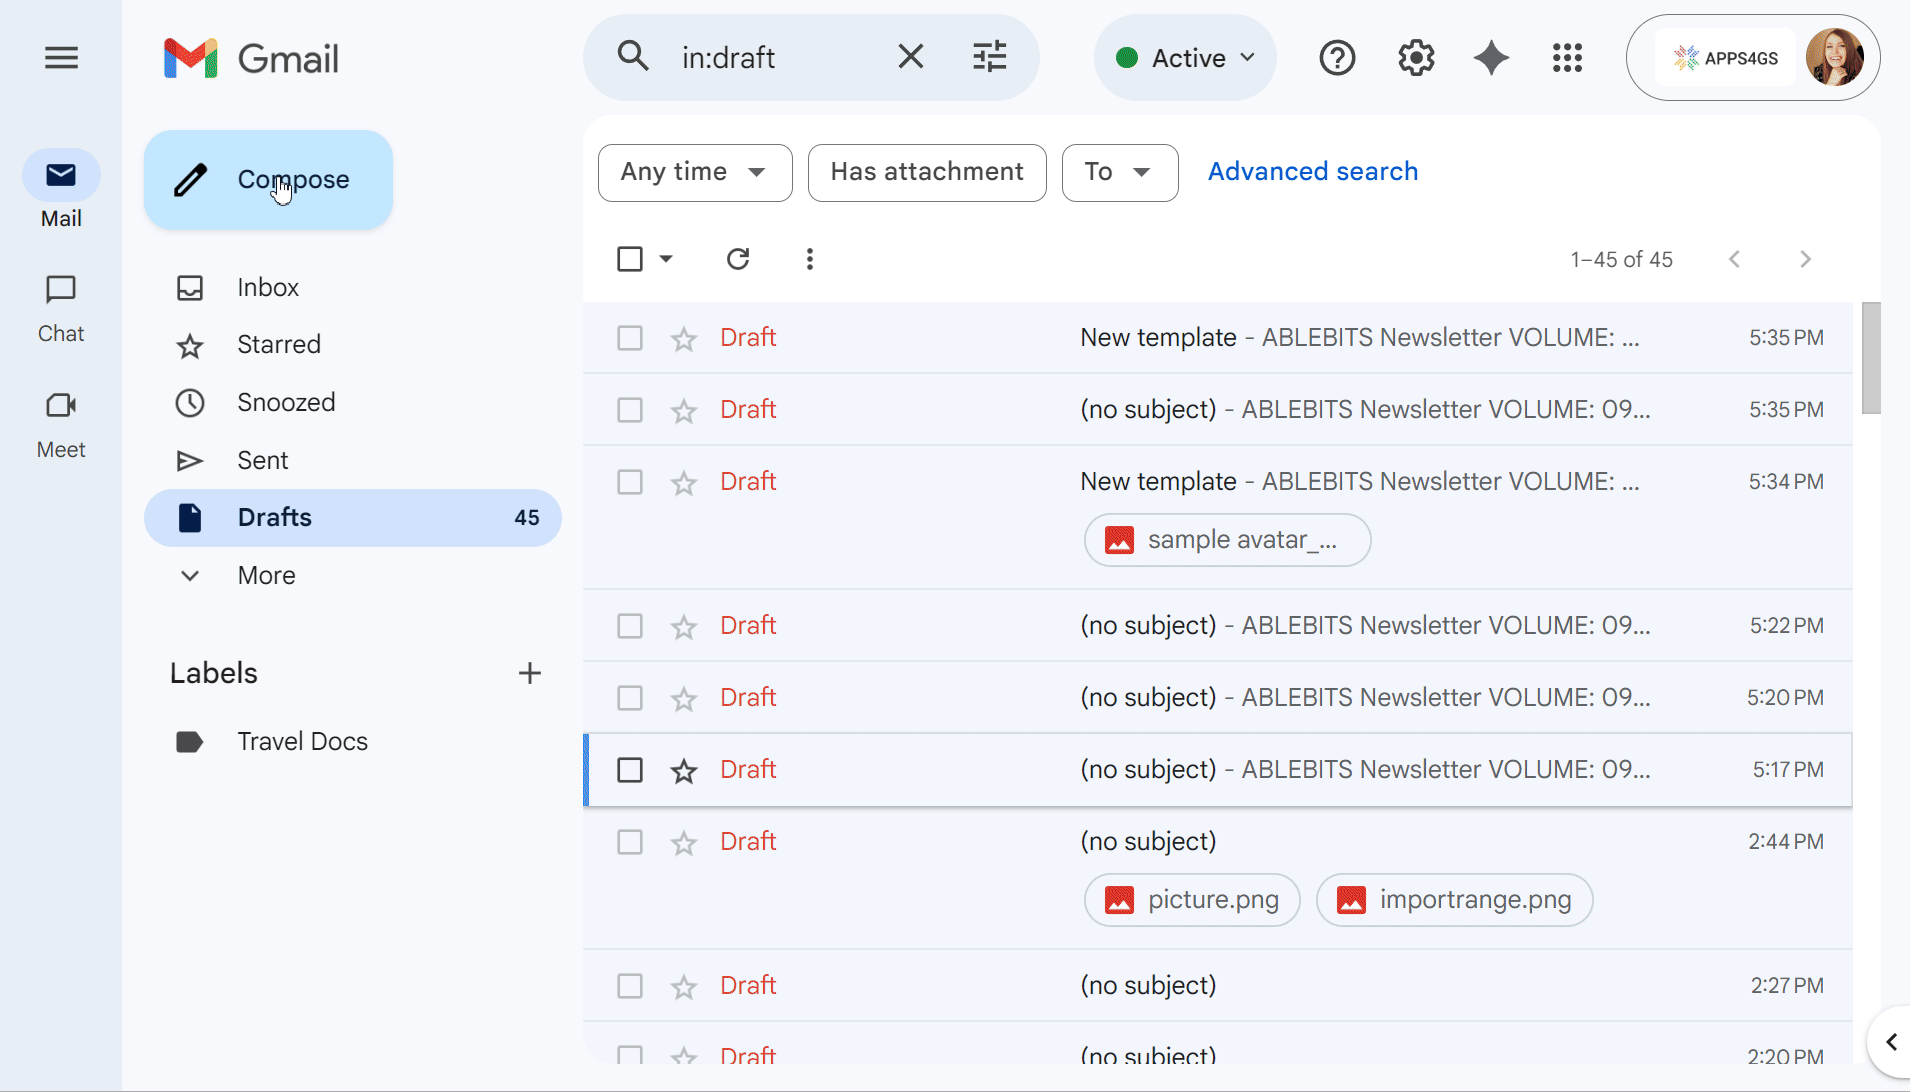Open the main menu hamburger icon
Screen dimensions: 1910x1092
(61, 58)
